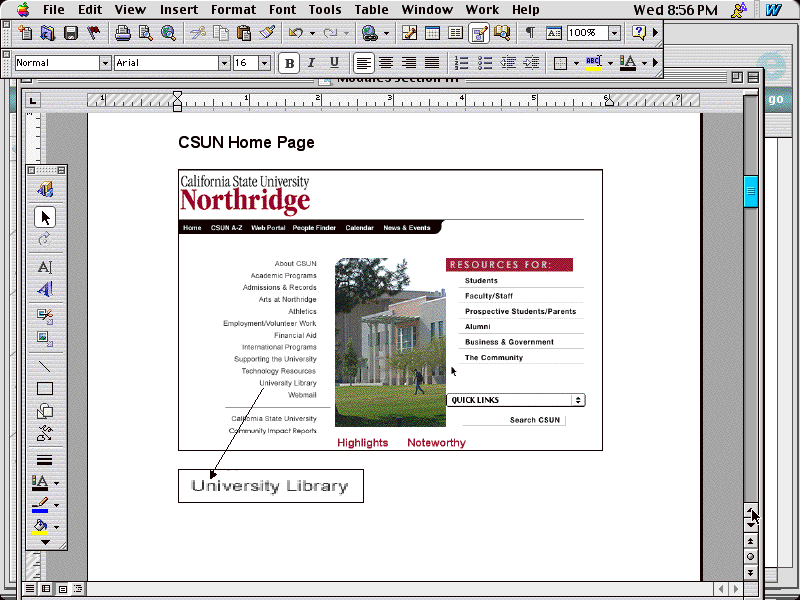Click the Open document toolbar icon
Viewport: 800px width, 600px height.
pos(47,33)
